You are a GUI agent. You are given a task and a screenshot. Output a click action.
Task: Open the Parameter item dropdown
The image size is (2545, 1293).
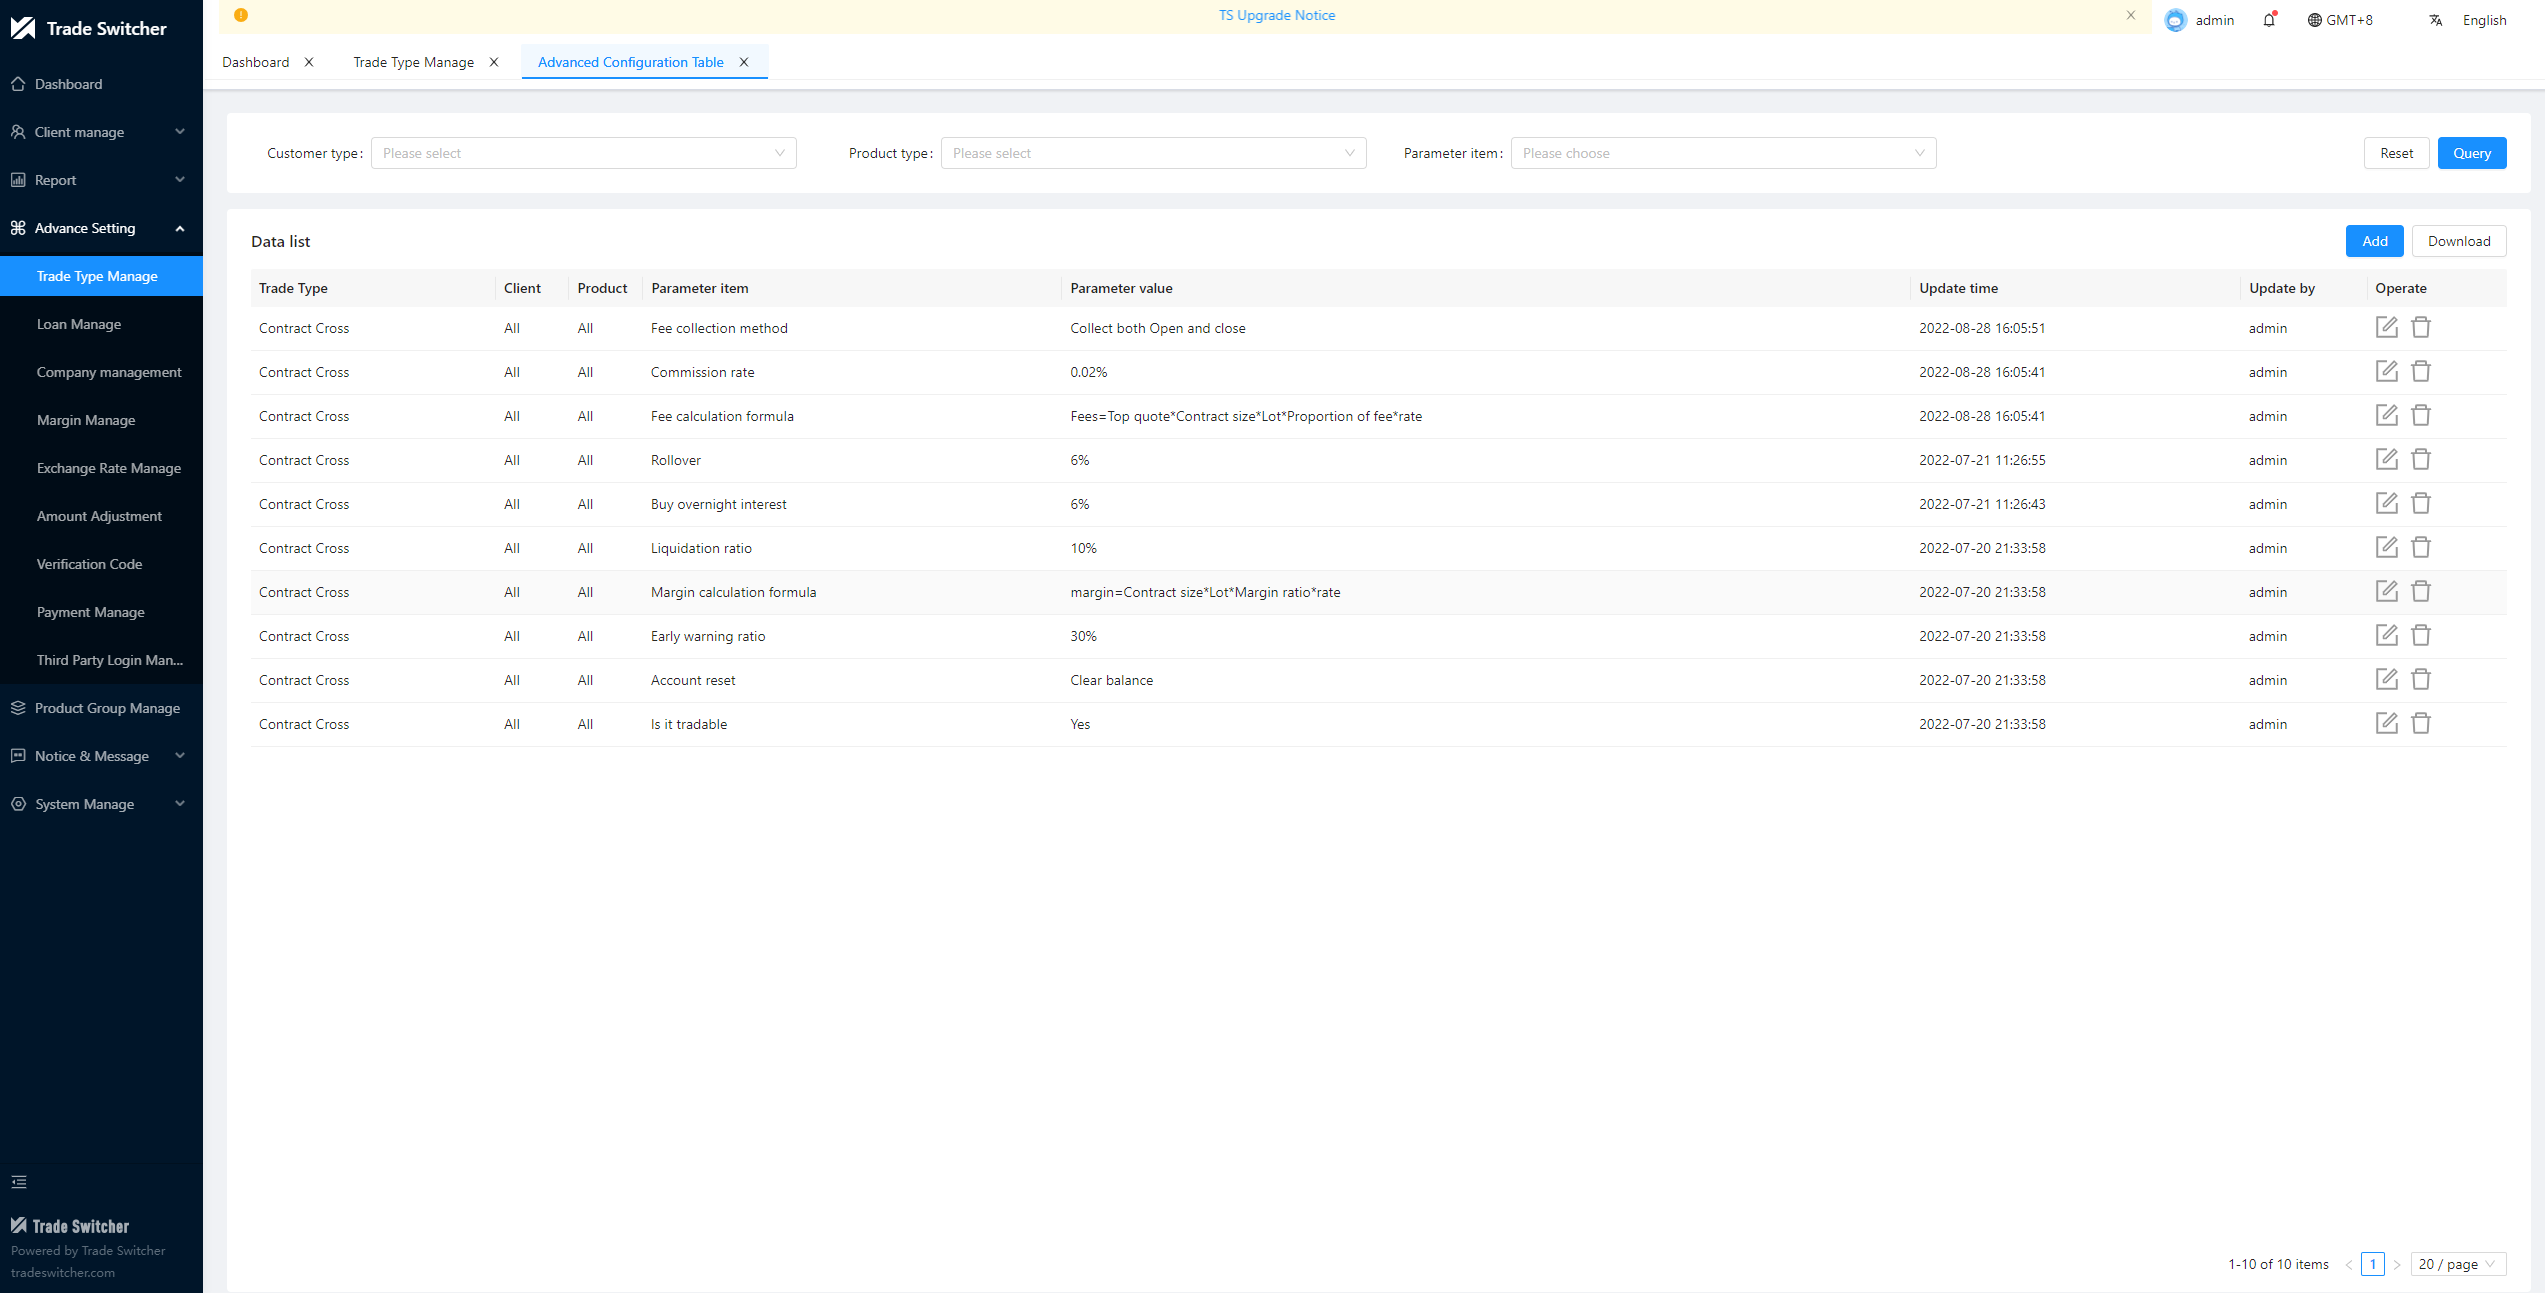click(1723, 153)
